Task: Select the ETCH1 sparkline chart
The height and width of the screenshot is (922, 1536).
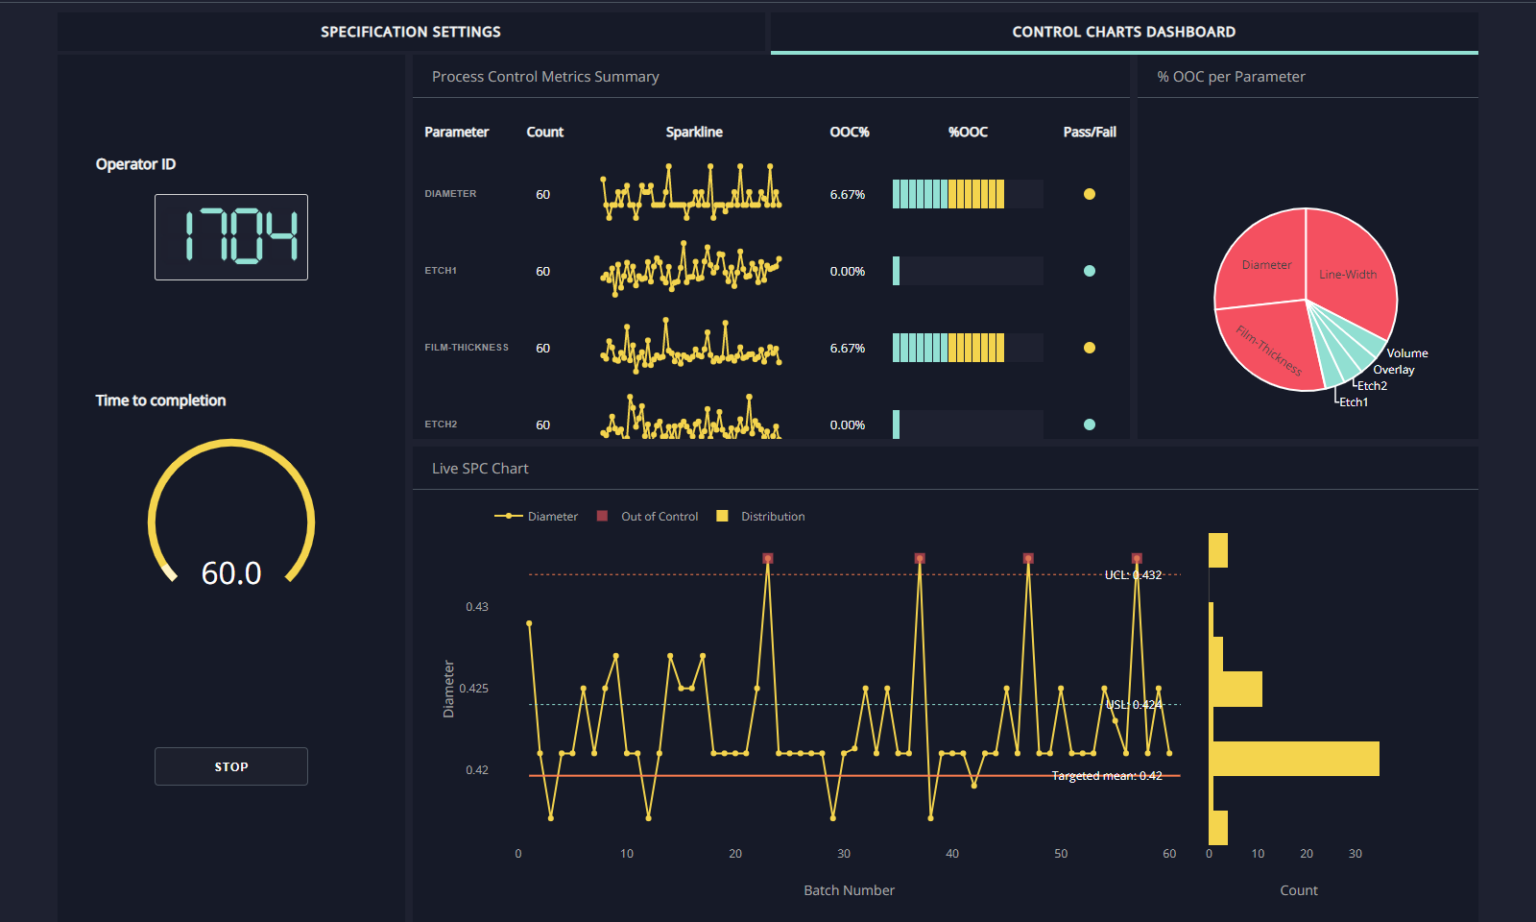Action: [691, 270]
